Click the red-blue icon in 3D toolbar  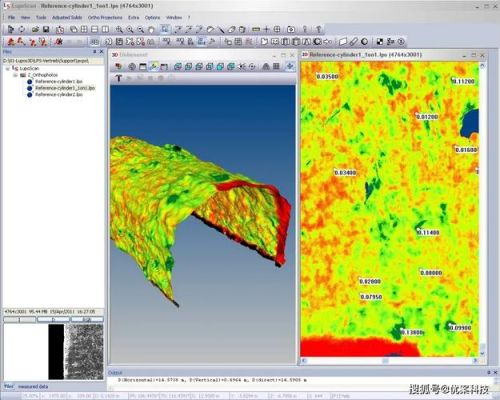tap(118, 66)
